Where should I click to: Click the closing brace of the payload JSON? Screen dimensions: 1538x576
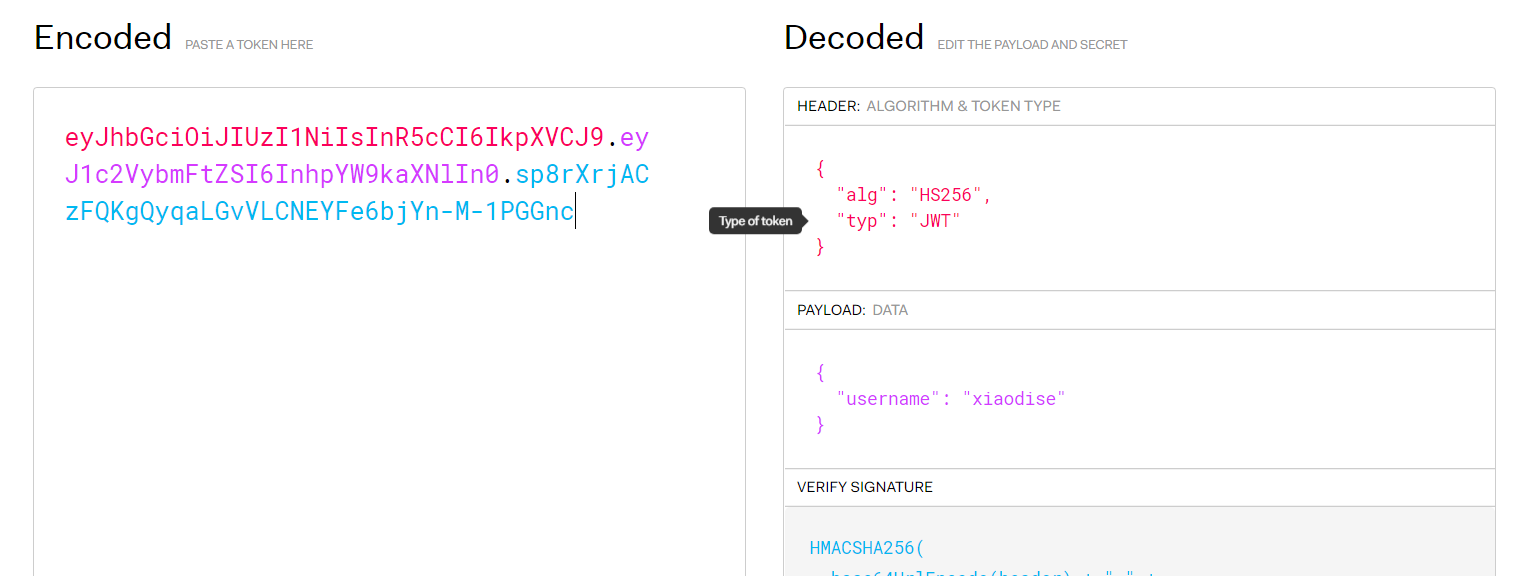pyautogui.click(x=821, y=425)
